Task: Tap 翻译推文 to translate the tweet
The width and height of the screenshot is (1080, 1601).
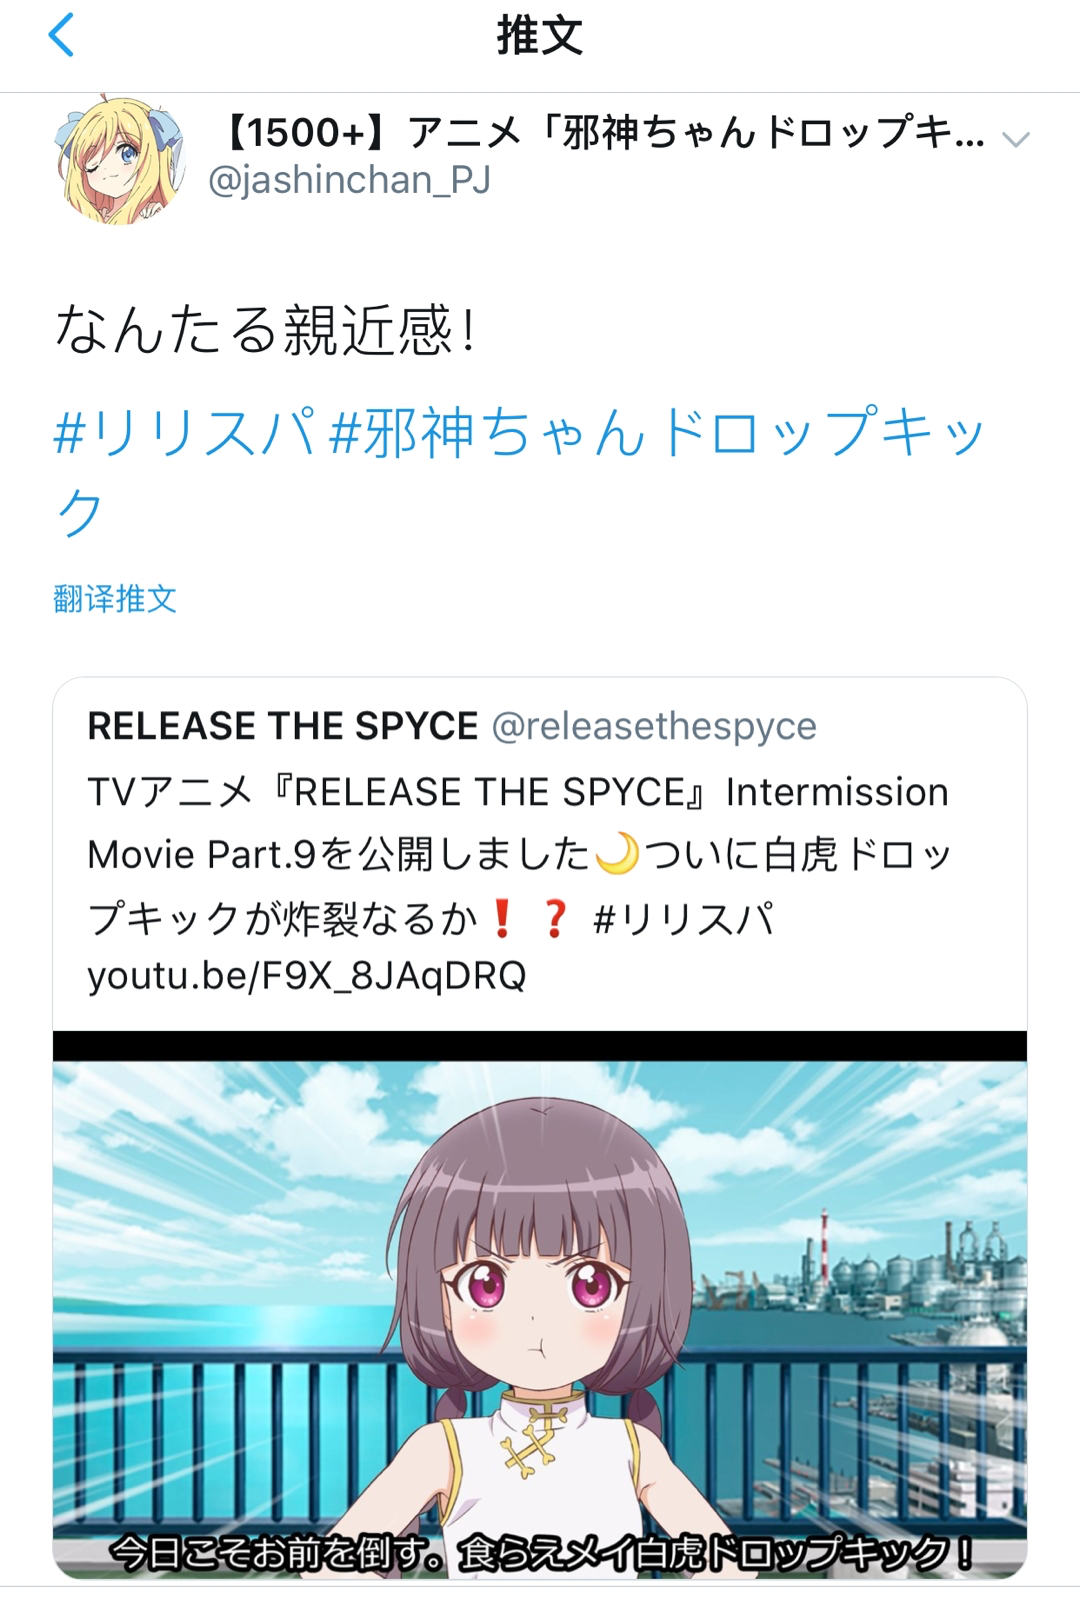Action: (x=115, y=599)
